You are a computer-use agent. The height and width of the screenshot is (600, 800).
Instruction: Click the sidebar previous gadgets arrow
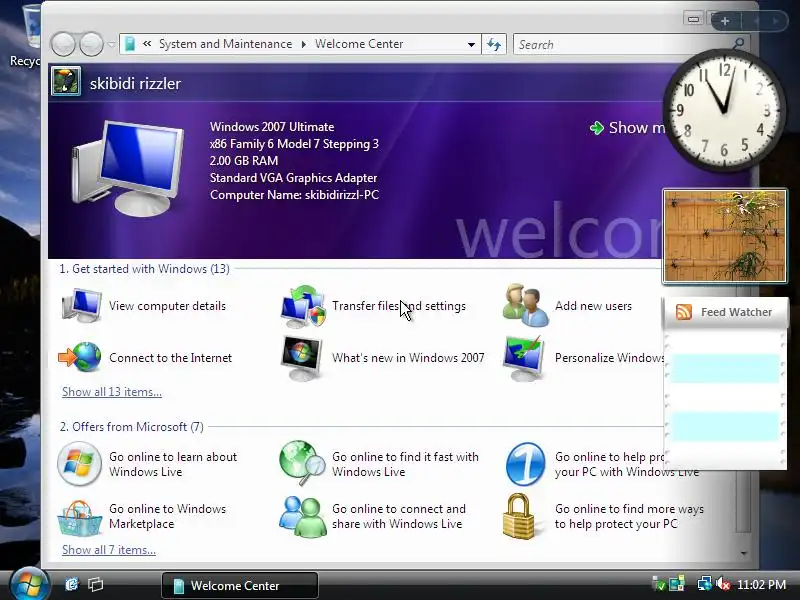pyautogui.click(x=756, y=21)
